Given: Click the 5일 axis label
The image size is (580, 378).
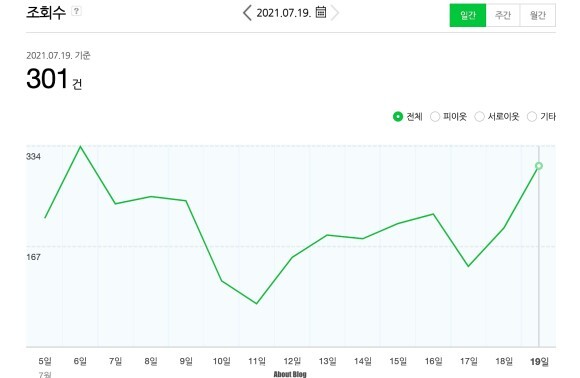Looking at the screenshot, I should [x=45, y=361].
